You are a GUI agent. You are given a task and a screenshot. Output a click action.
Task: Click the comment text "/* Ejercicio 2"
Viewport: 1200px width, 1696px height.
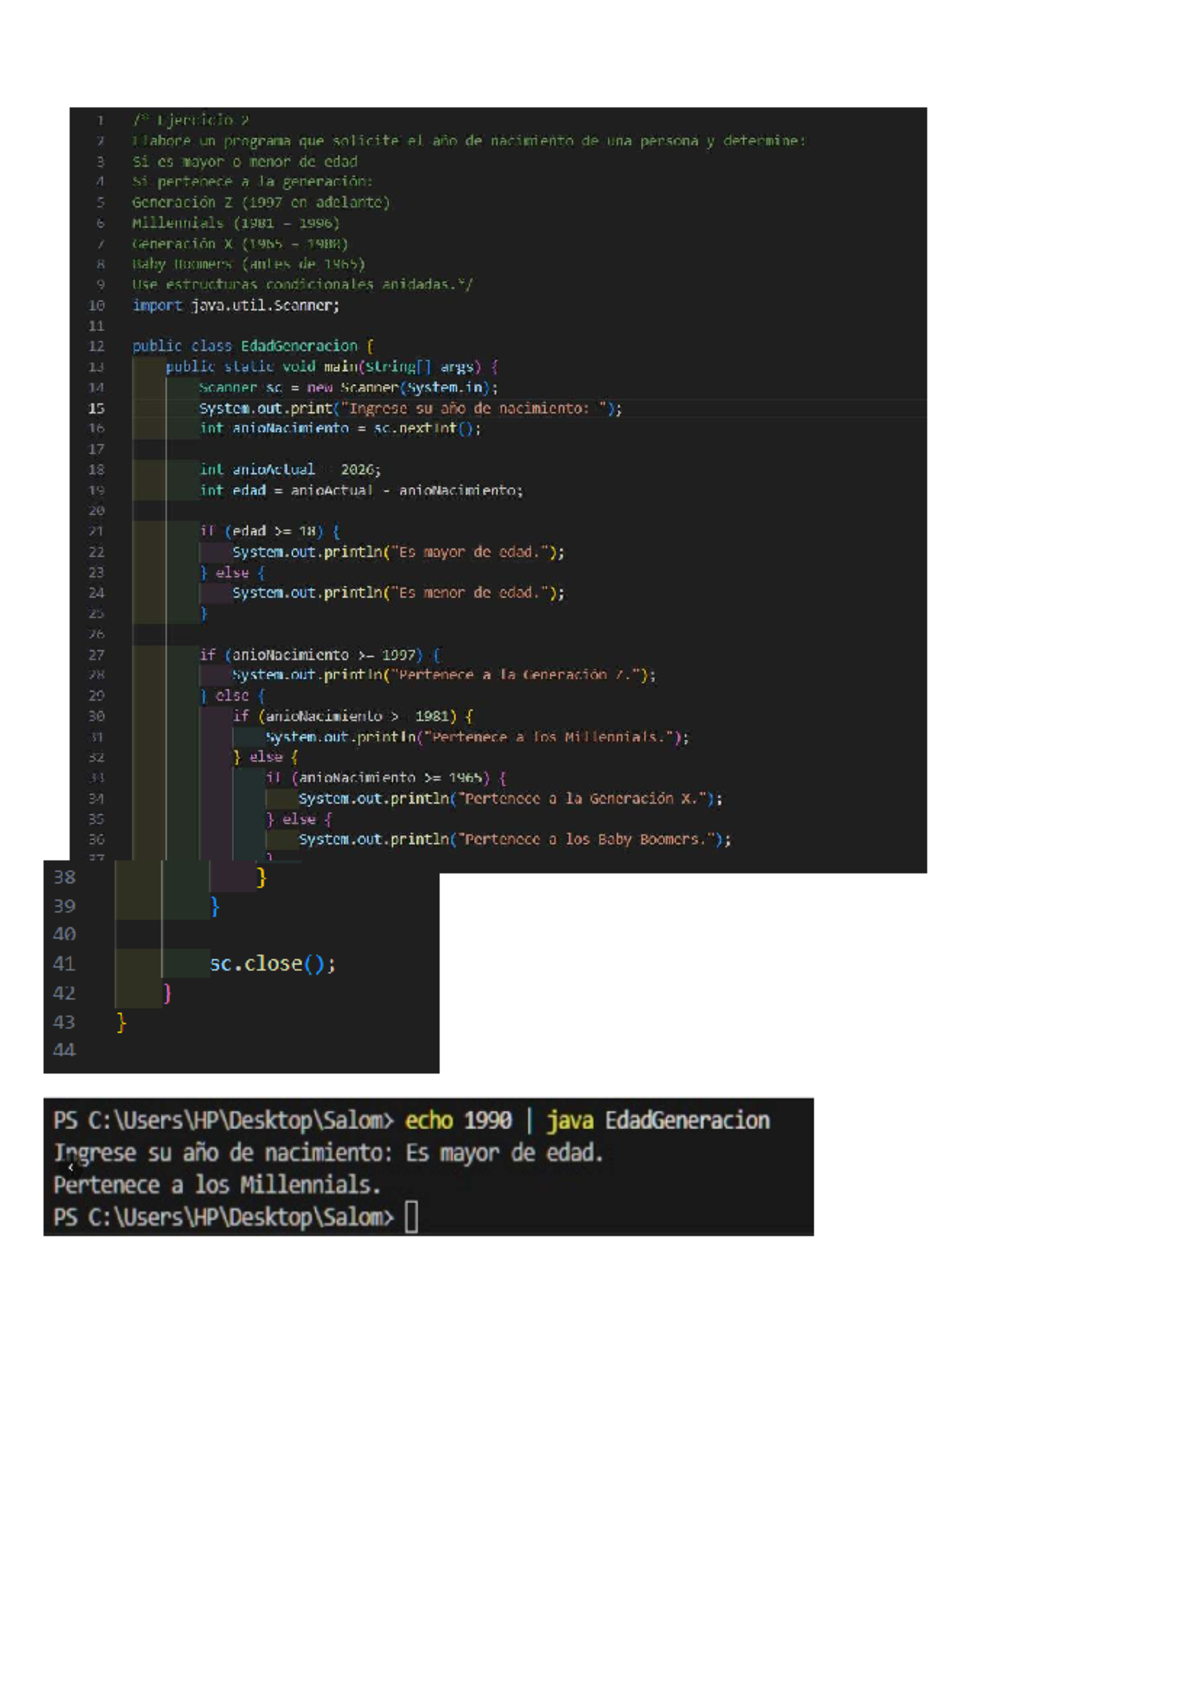pos(190,120)
